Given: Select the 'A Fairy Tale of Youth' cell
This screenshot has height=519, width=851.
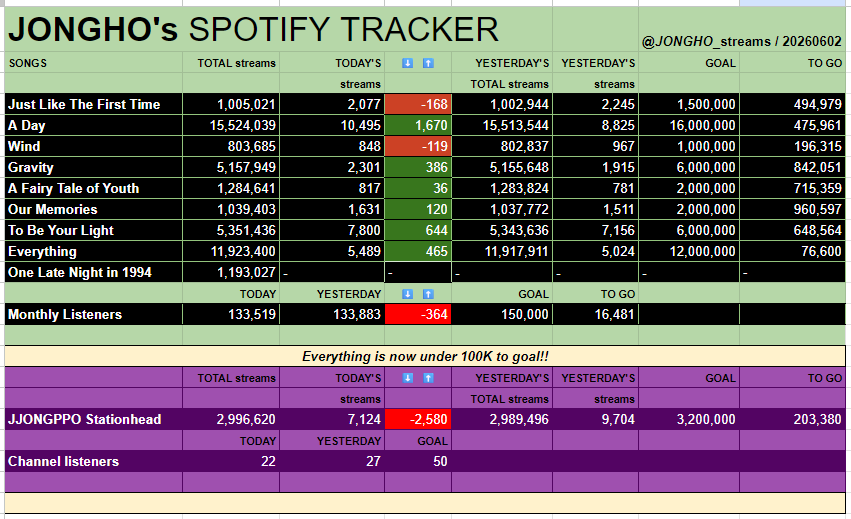Looking at the screenshot, I should click(93, 188).
